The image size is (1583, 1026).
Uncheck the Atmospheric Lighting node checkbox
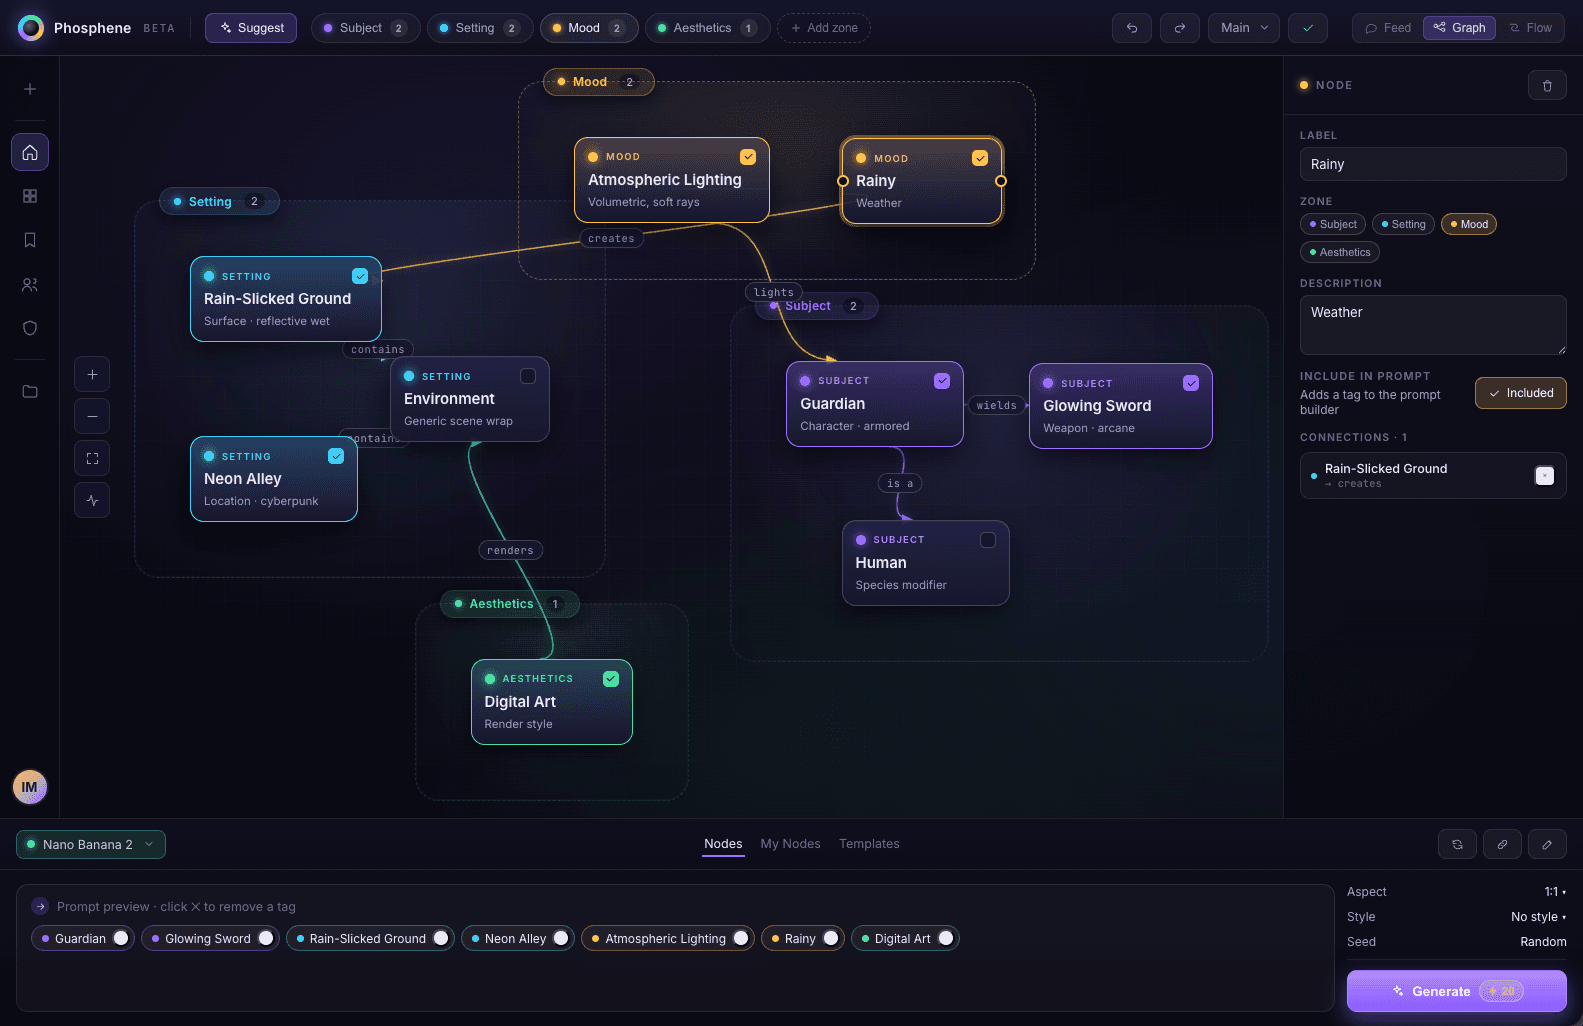(748, 157)
